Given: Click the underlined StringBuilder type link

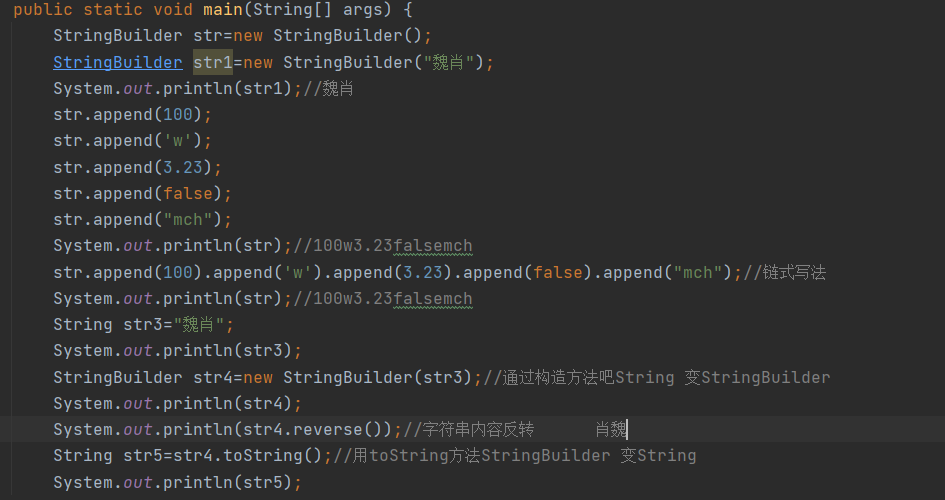Looking at the screenshot, I should pos(118,62).
